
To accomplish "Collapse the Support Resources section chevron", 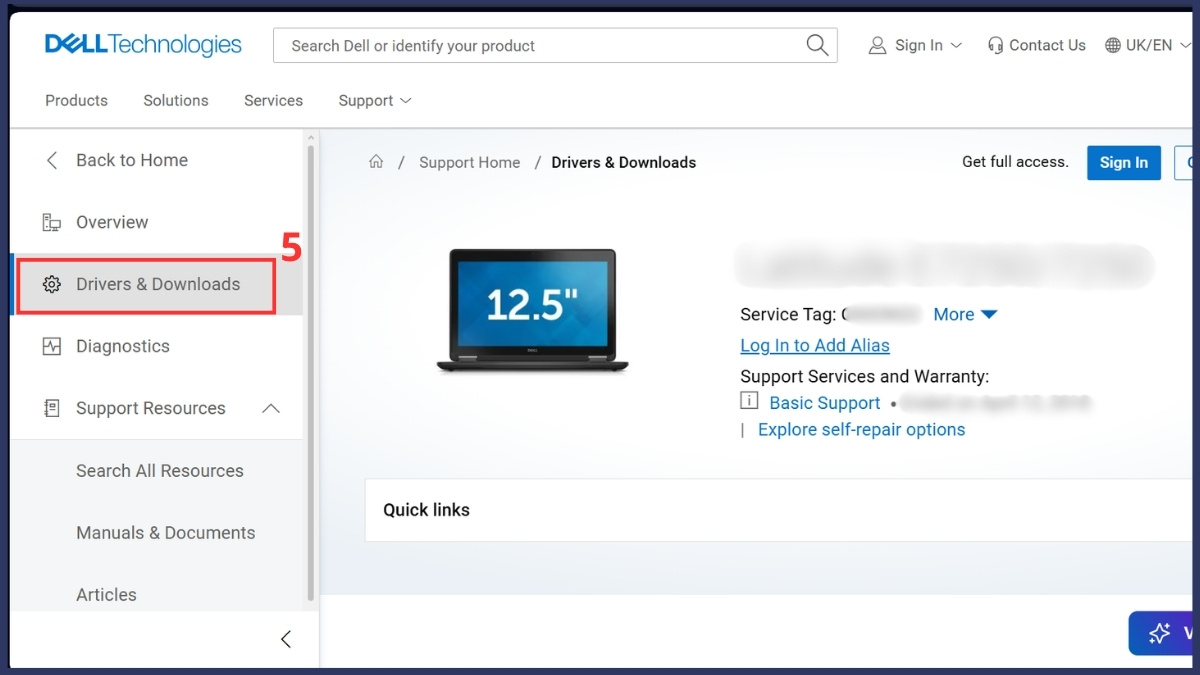I will click(271, 408).
